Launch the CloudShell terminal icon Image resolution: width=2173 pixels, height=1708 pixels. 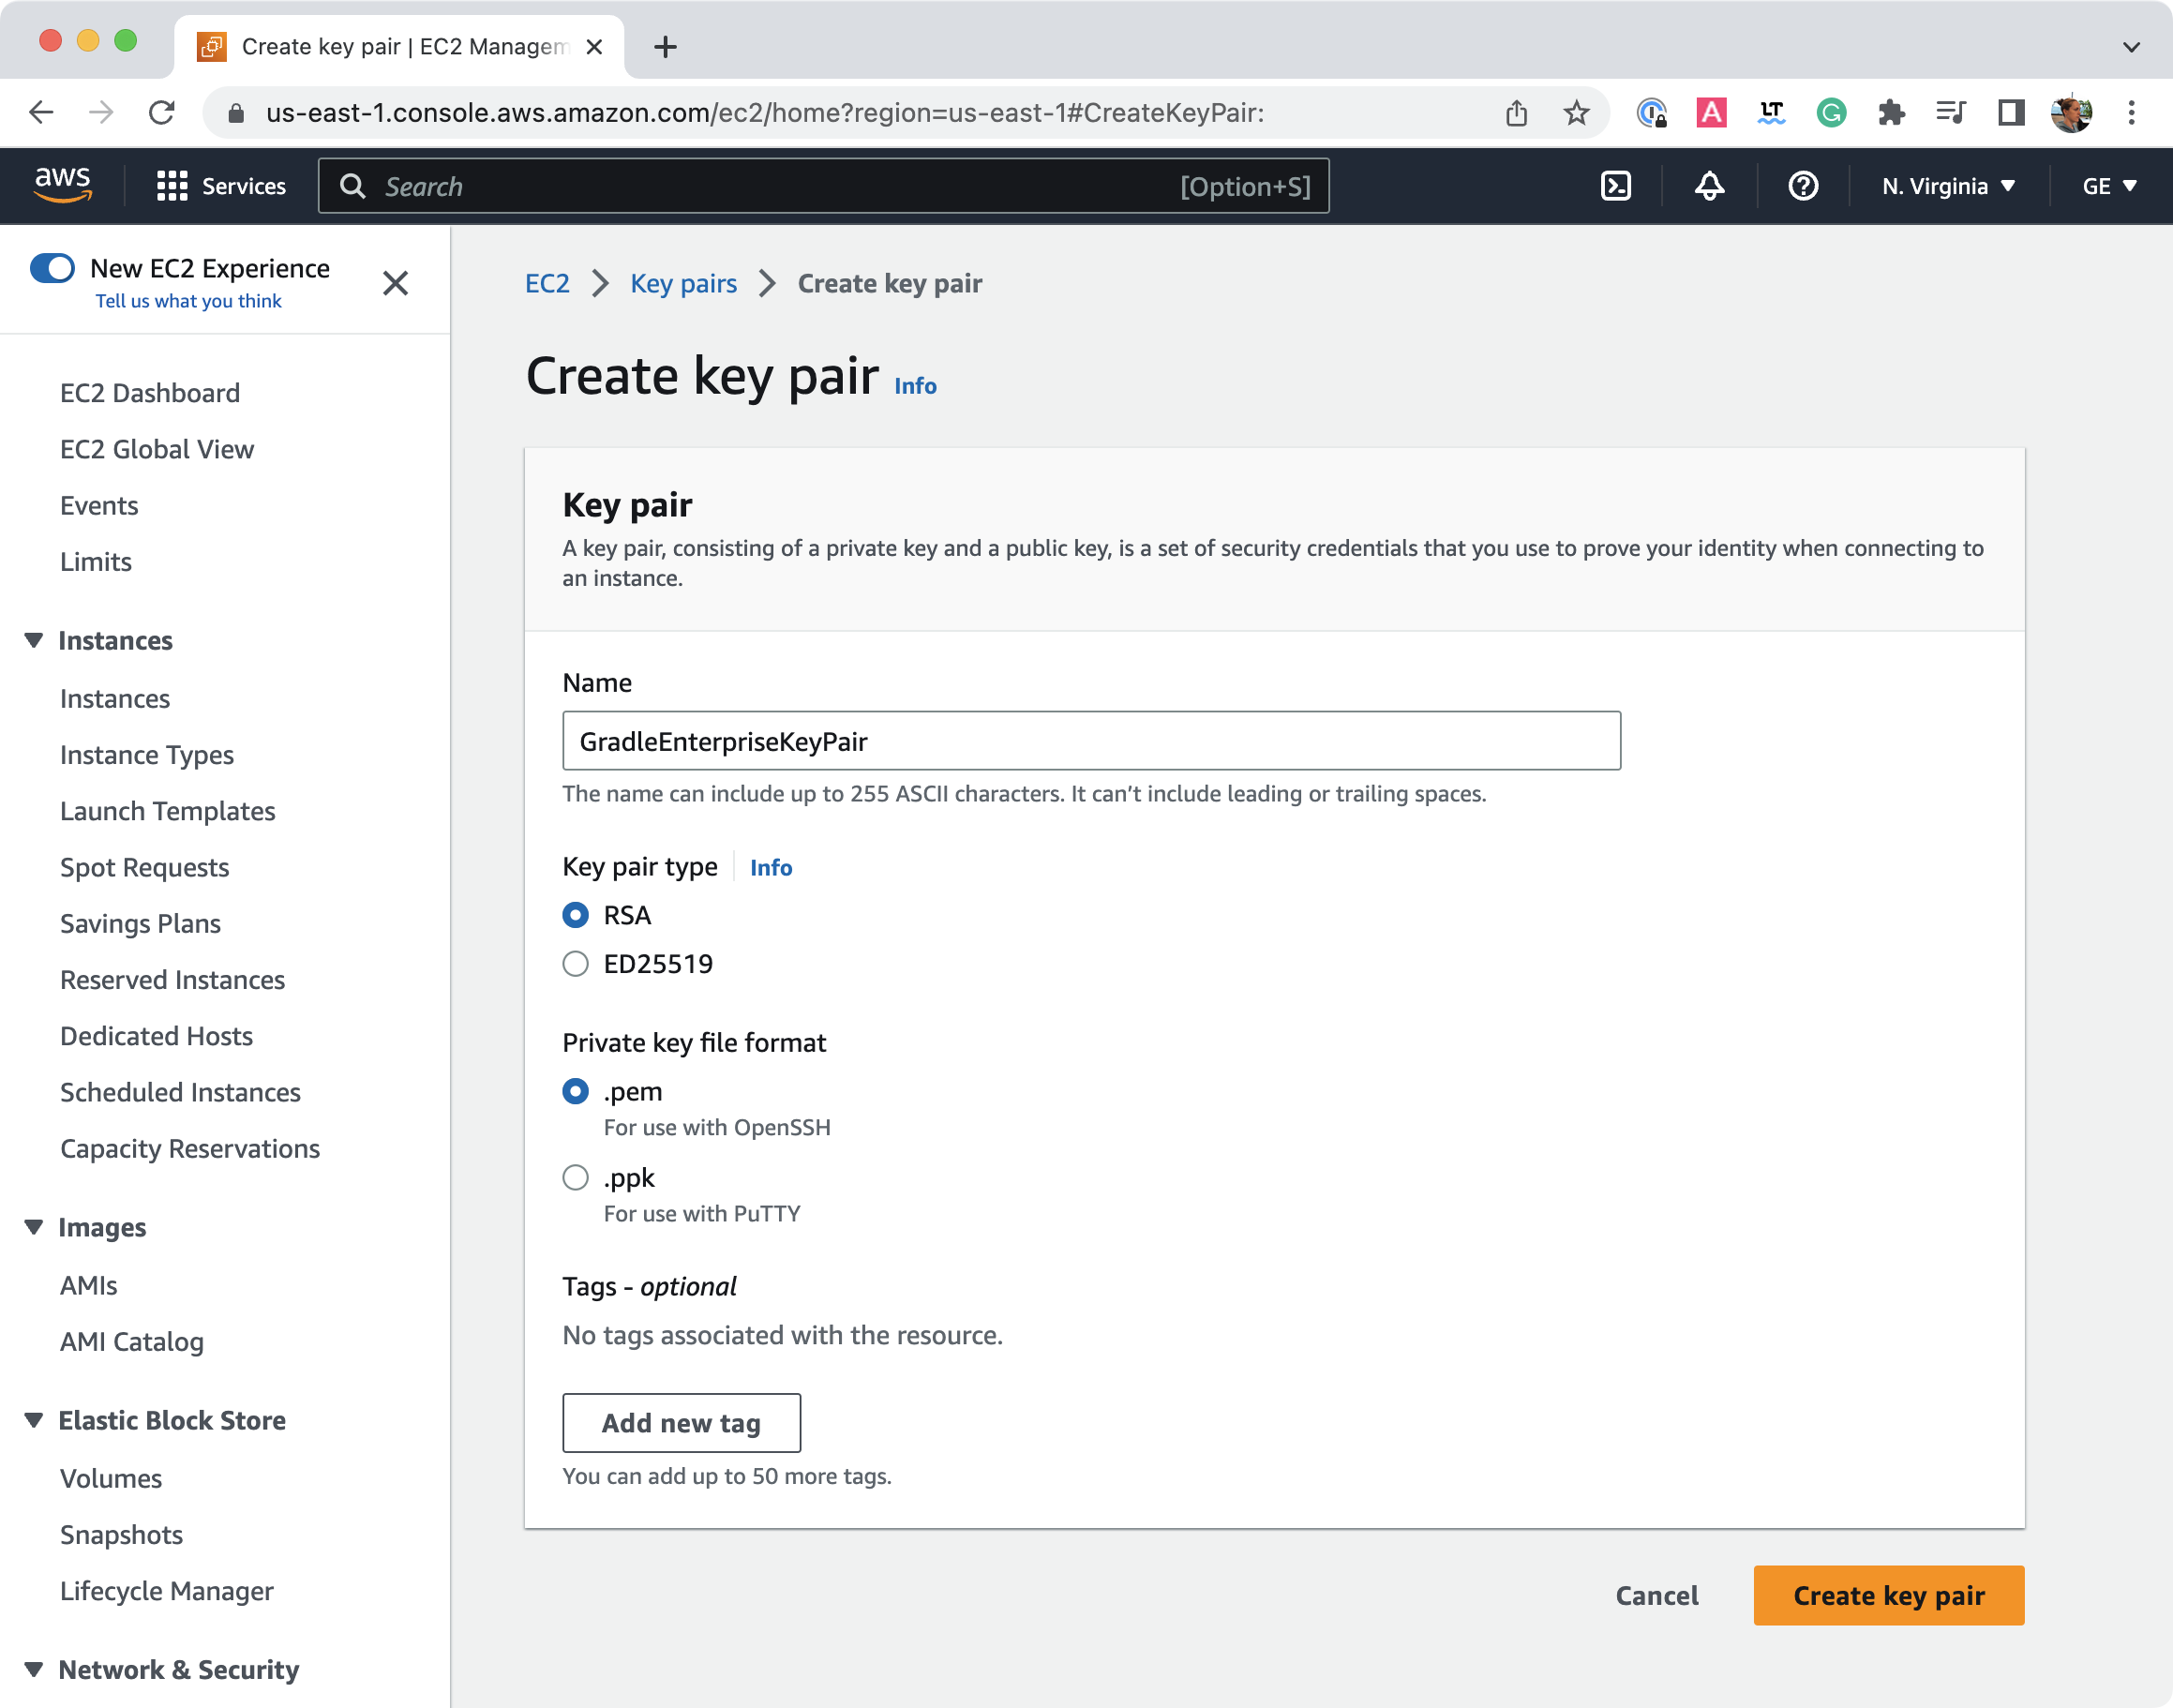[x=1616, y=186]
